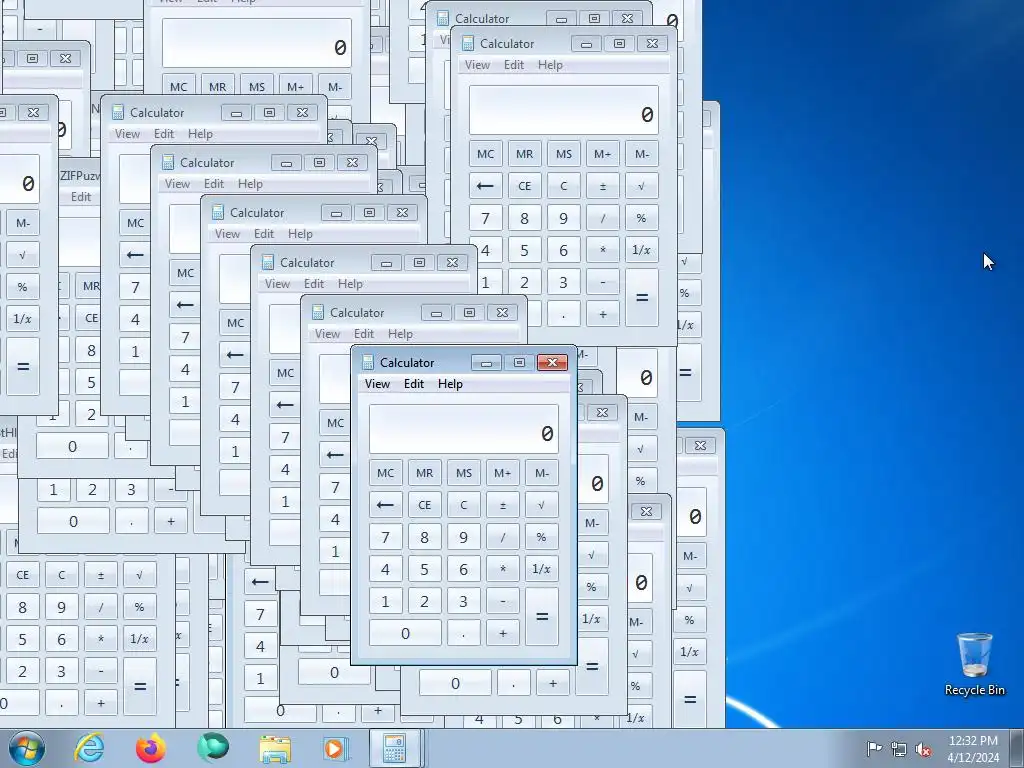Open Windows Explorer folder icon on taskbar
Image resolution: width=1024 pixels, height=768 pixels.
275,748
